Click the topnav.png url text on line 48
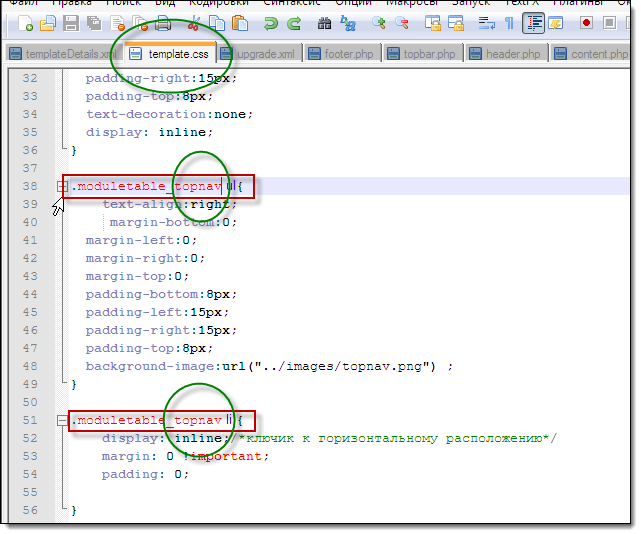Screen dimensions: 641x534 [x=370, y=366]
